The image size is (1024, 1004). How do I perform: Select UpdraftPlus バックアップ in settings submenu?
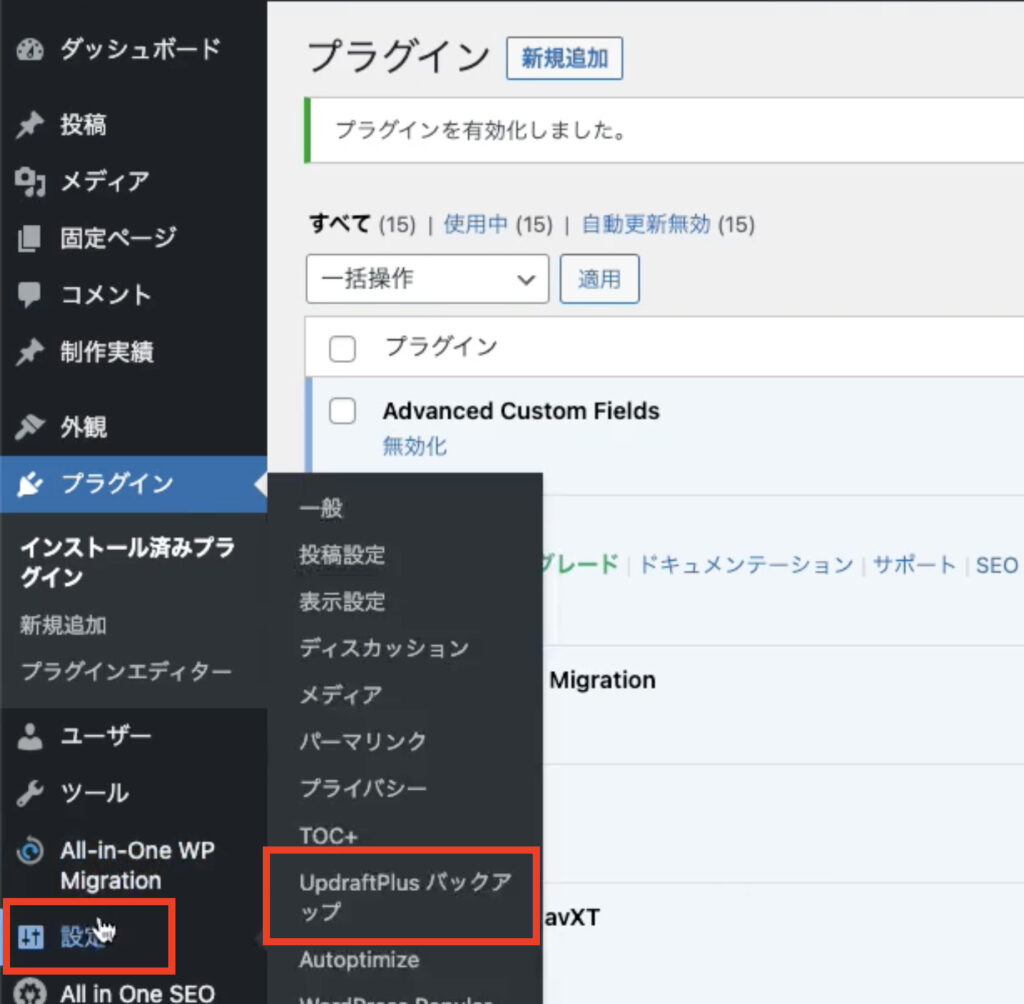(405, 897)
